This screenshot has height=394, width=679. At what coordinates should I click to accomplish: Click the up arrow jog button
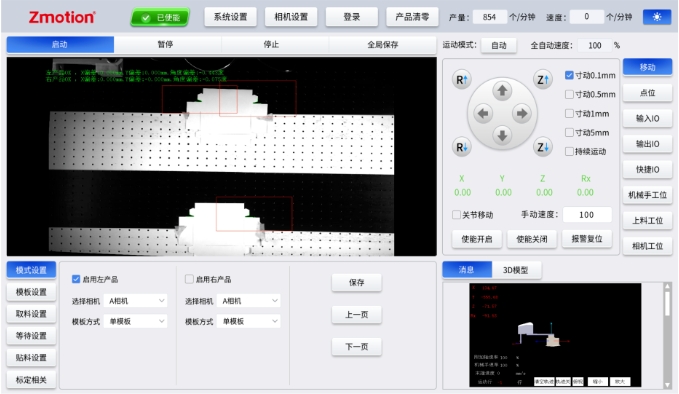click(502, 91)
